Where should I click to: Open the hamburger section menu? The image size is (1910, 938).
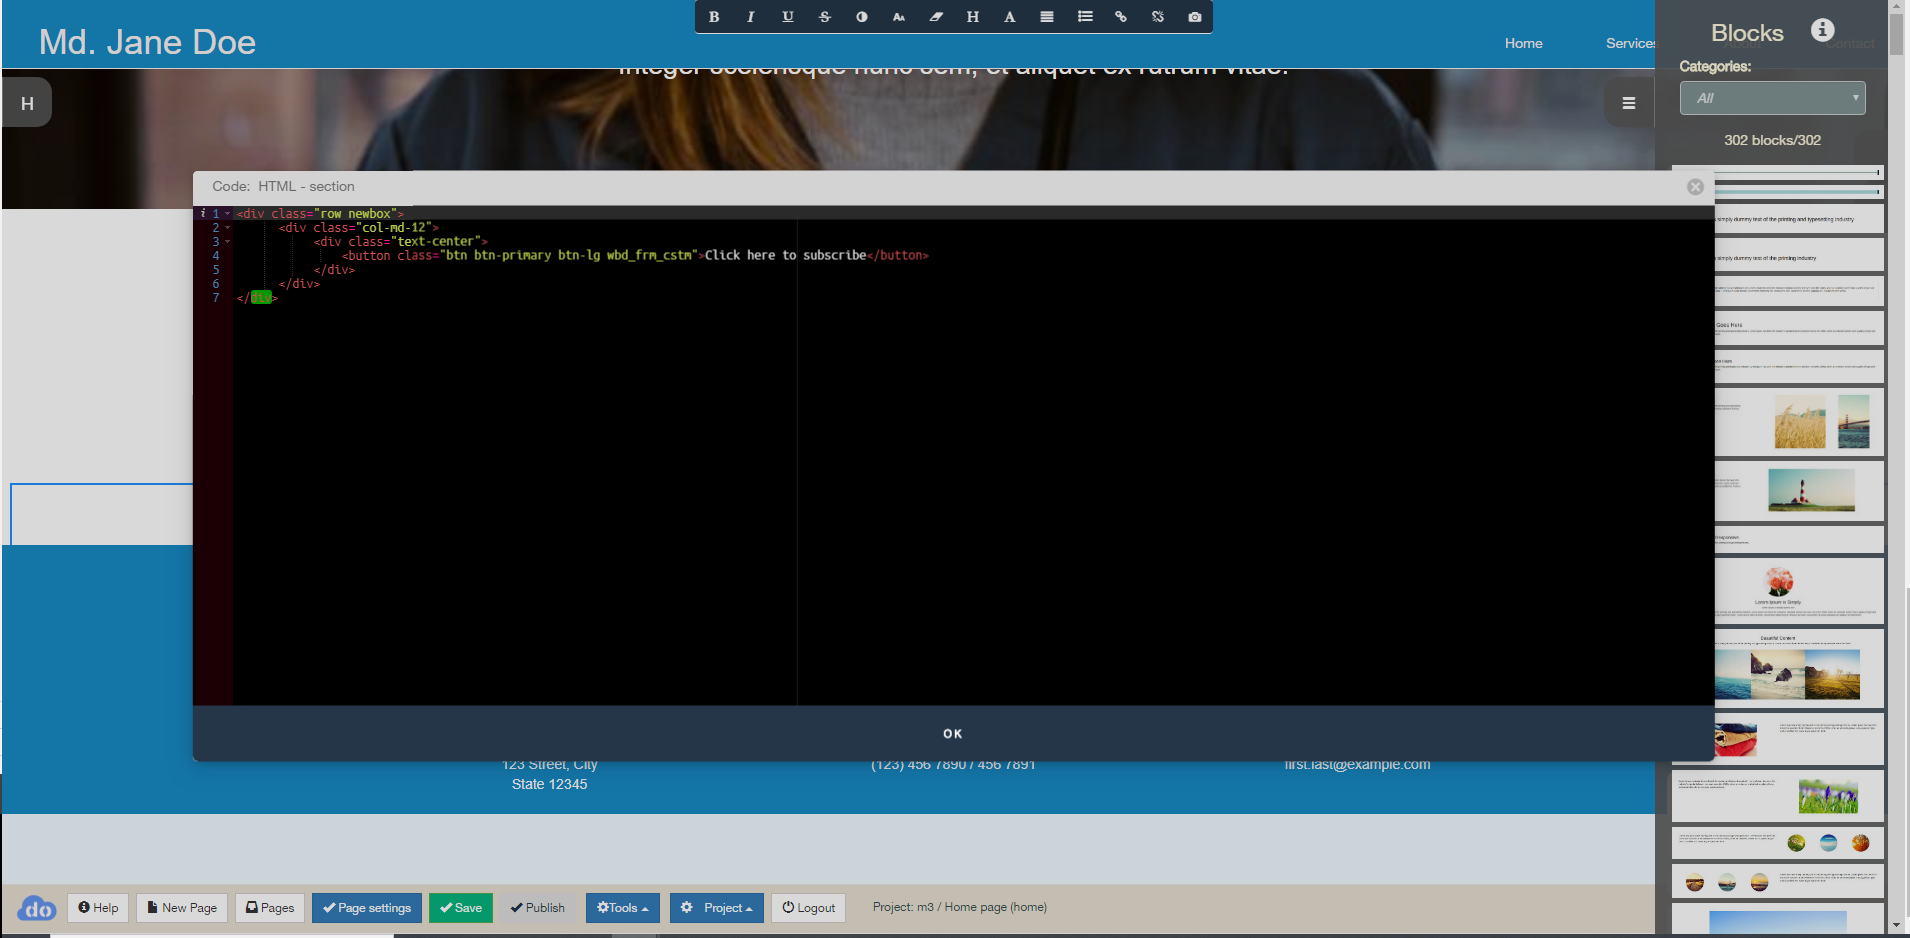(1629, 103)
